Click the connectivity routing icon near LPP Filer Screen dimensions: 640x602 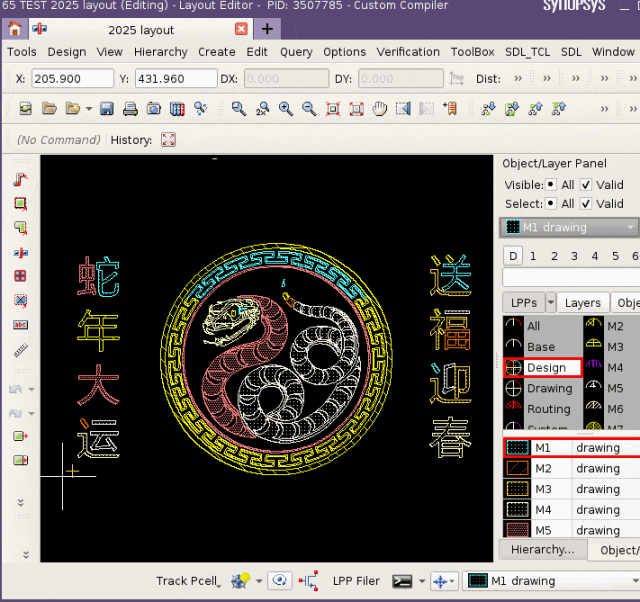(309, 581)
